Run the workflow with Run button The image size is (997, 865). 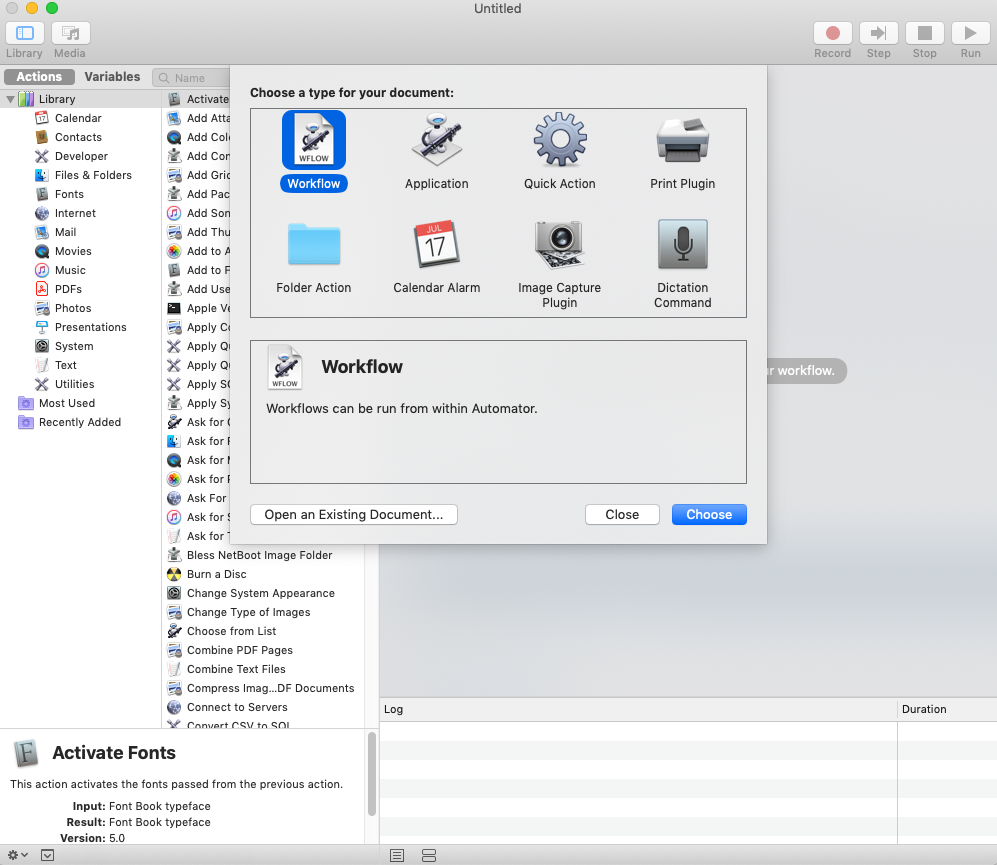click(970, 33)
